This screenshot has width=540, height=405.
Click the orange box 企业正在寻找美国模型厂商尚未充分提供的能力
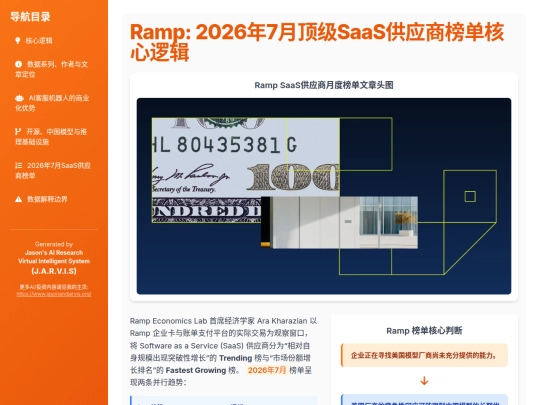[x=424, y=355]
